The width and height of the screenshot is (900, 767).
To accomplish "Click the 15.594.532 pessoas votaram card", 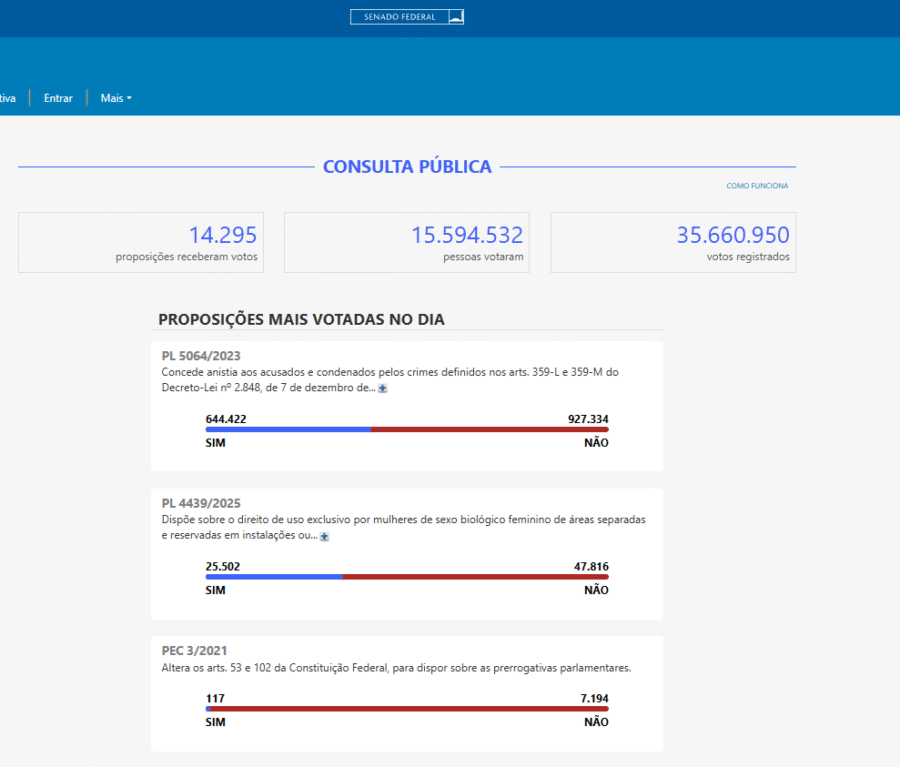I will [406, 242].
